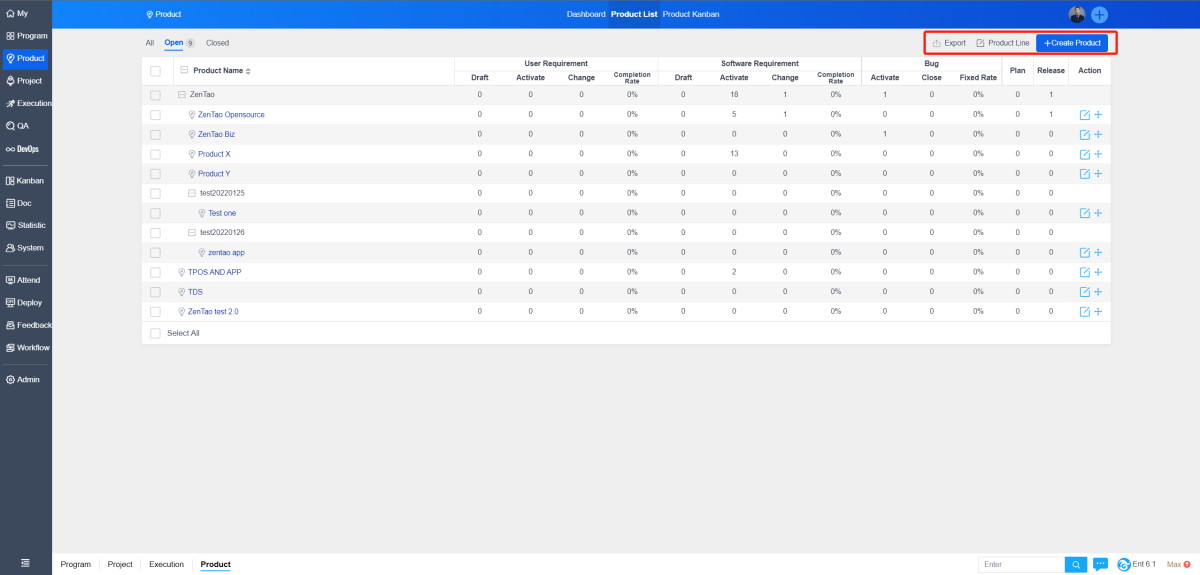Viewport: 1200px width, 575px height.
Task: Focus the search input field at bottom
Action: click(x=1021, y=565)
